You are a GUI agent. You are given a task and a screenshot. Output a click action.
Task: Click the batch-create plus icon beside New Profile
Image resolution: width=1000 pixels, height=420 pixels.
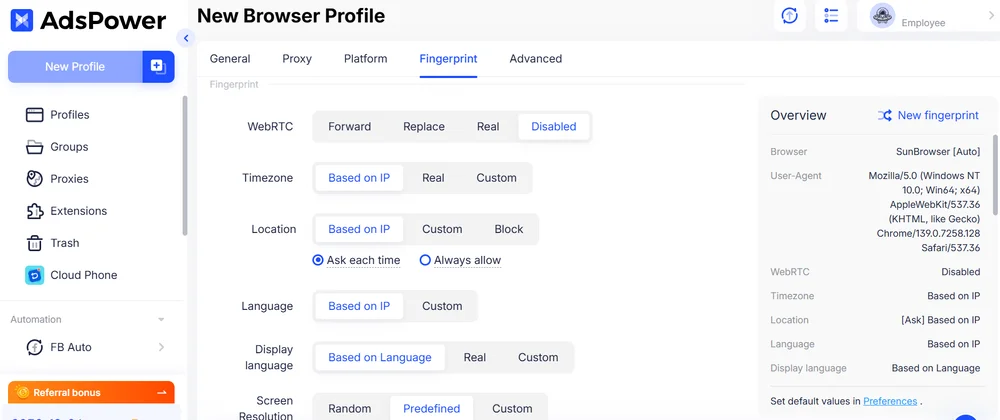(157, 67)
